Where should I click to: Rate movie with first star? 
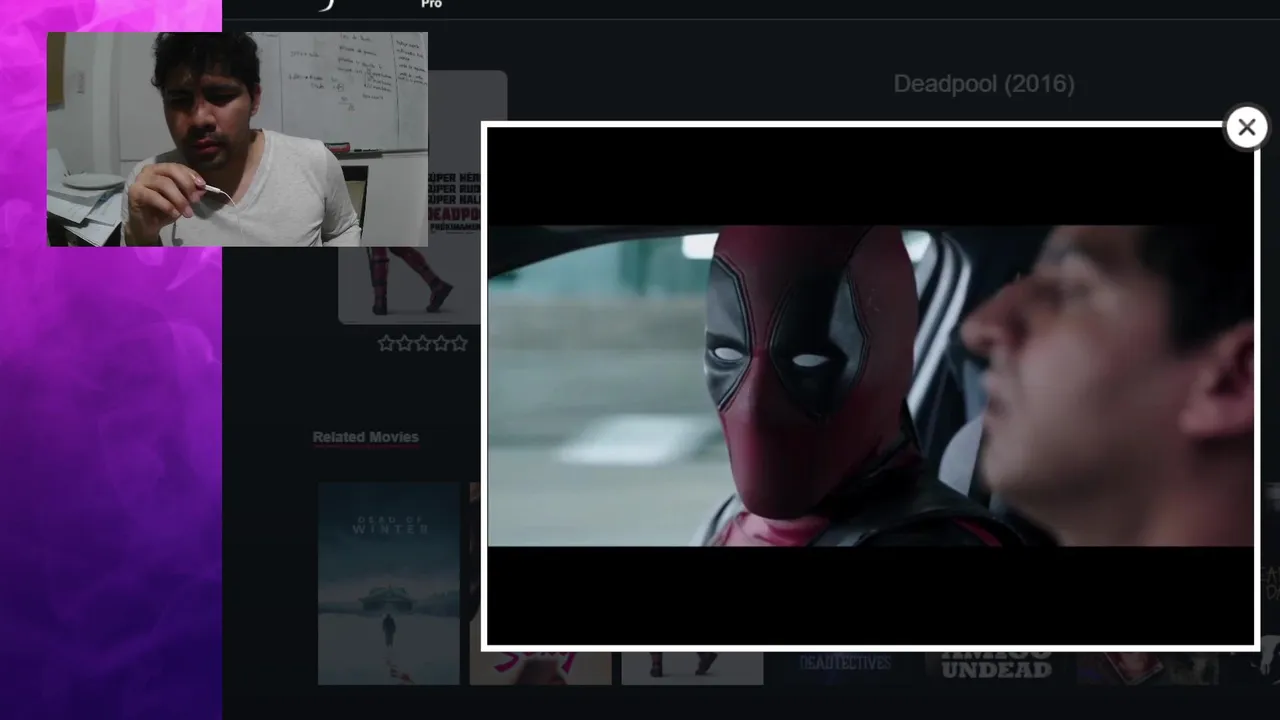pos(386,343)
